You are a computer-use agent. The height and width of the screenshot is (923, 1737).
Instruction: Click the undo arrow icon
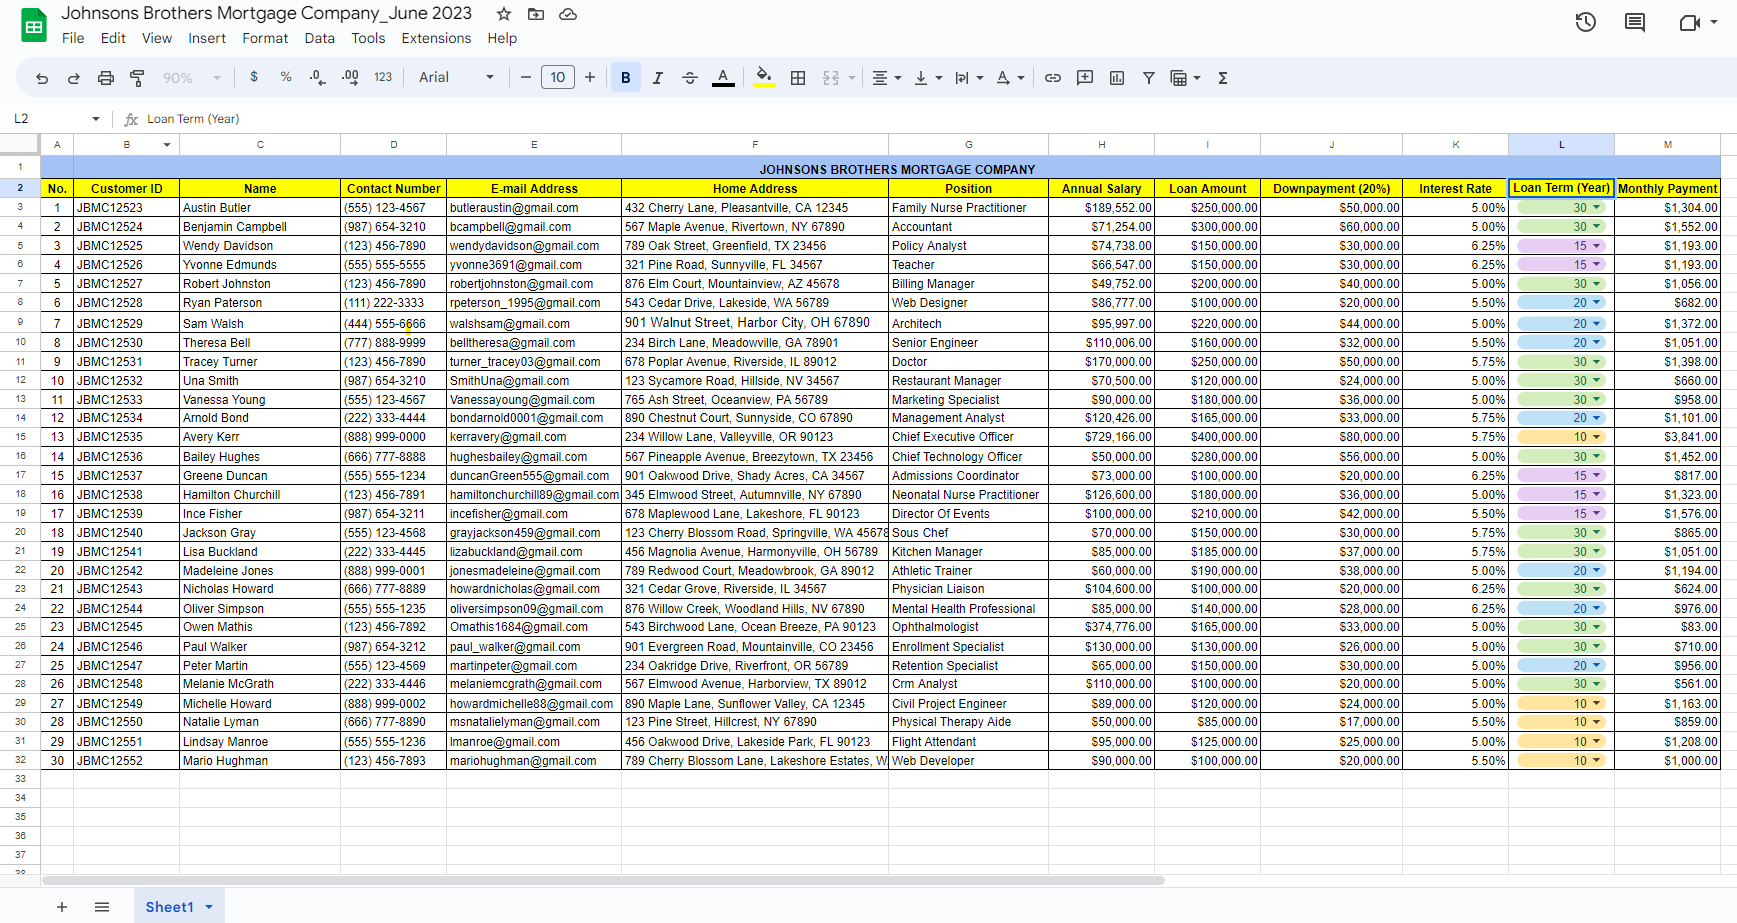(x=42, y=78)
